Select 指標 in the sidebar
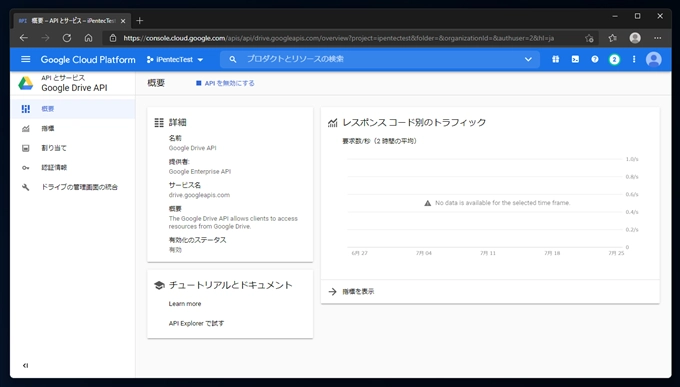 click(x=73, y=128)
